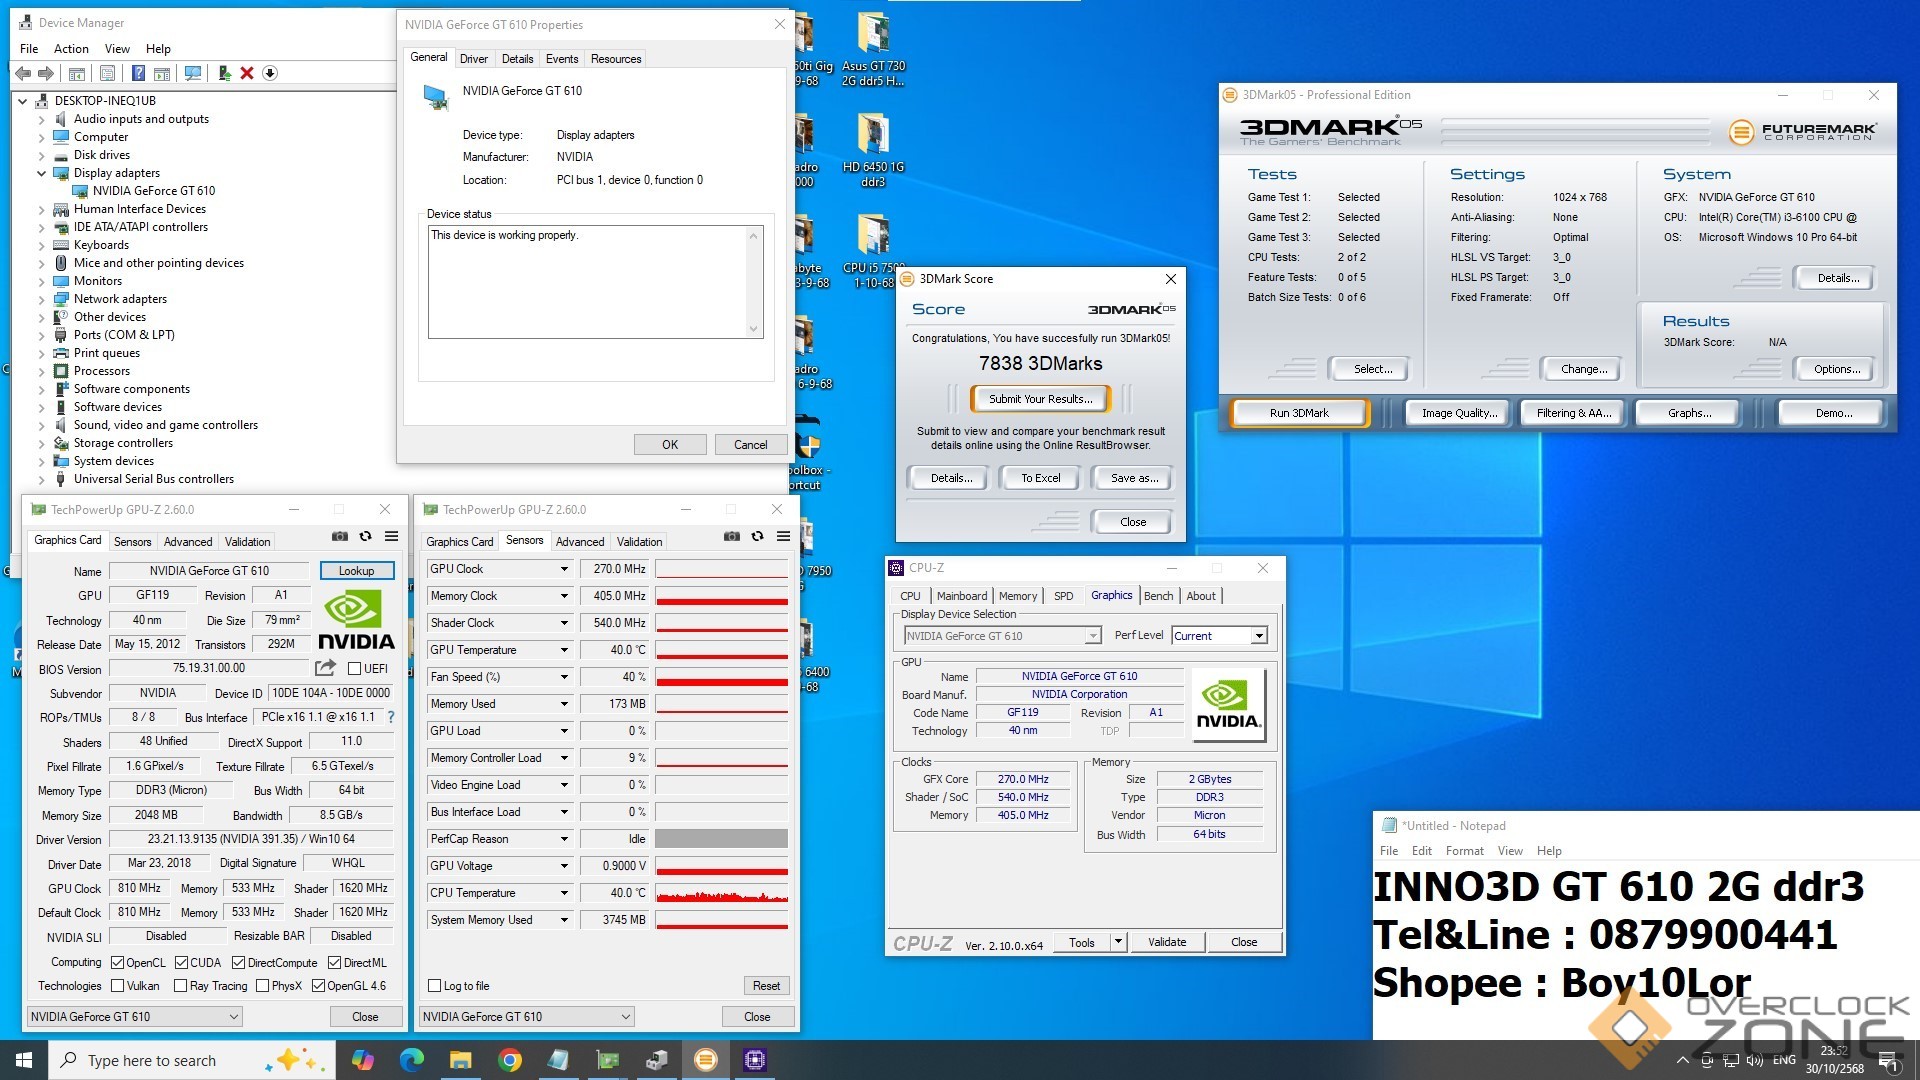Click the Device status scrollbar down arrow
Screen dimensions: 1920x1080
point(753,329)
